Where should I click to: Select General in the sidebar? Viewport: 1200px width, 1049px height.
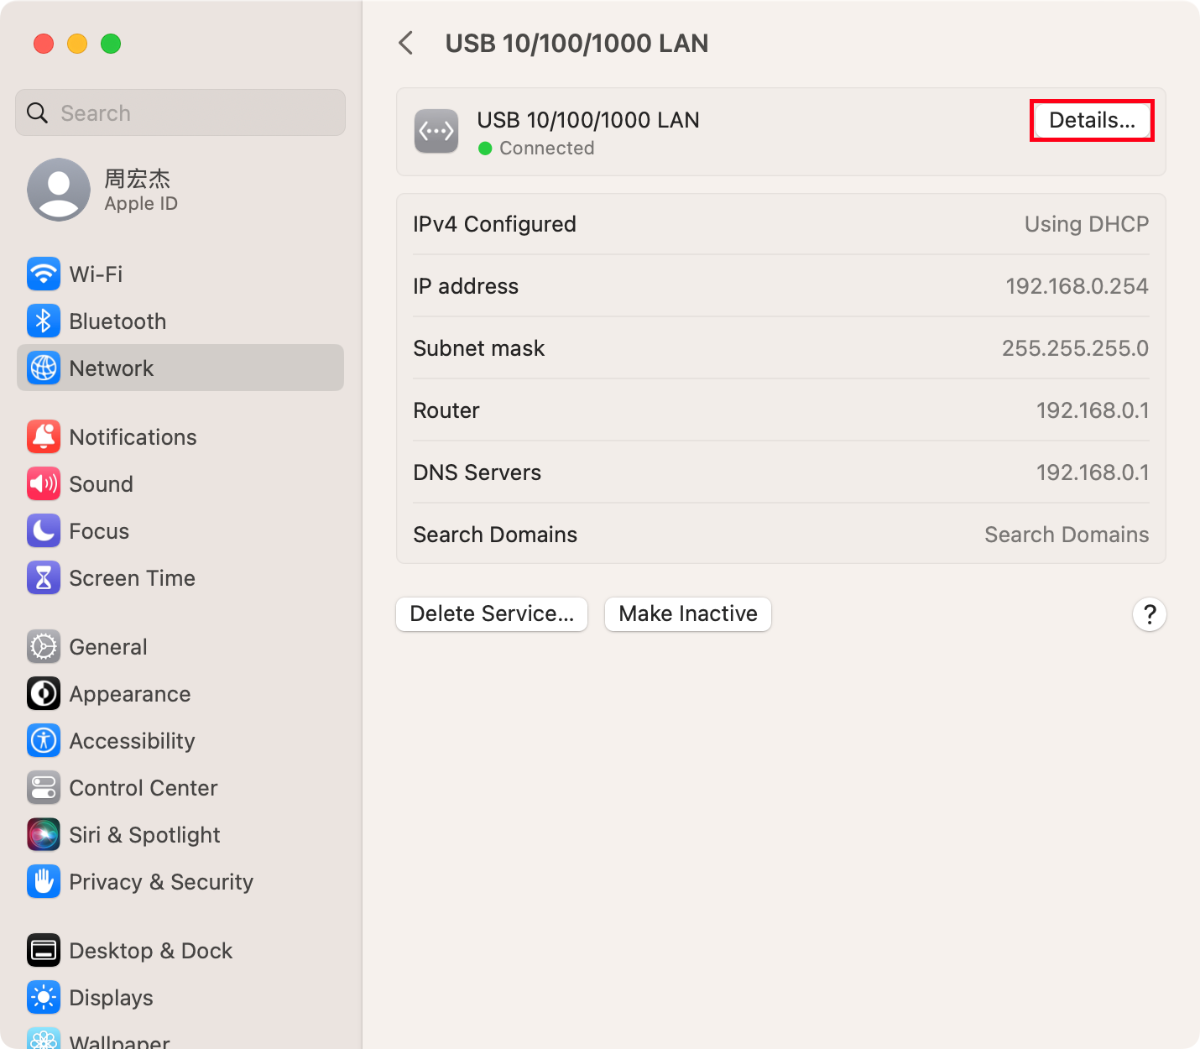(108, 647)
